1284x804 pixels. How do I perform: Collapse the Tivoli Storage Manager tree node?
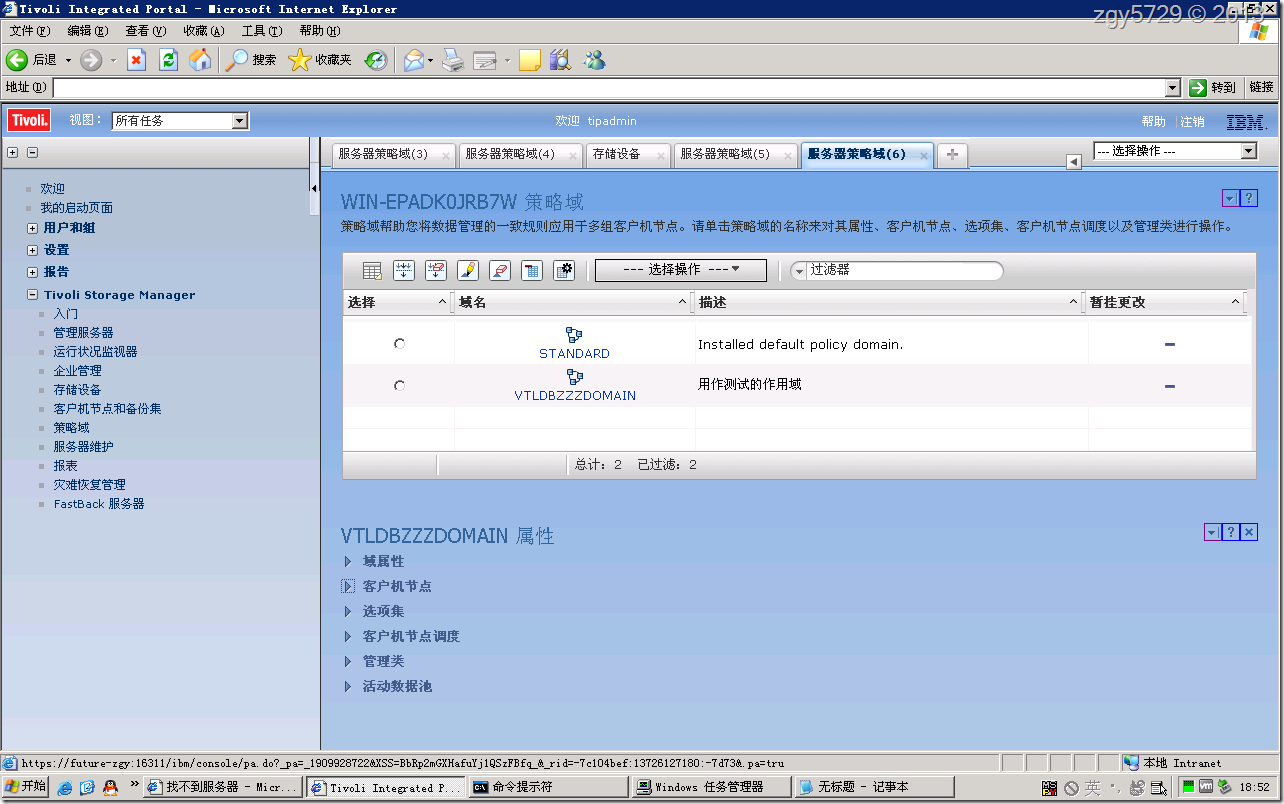coord(33,295)
